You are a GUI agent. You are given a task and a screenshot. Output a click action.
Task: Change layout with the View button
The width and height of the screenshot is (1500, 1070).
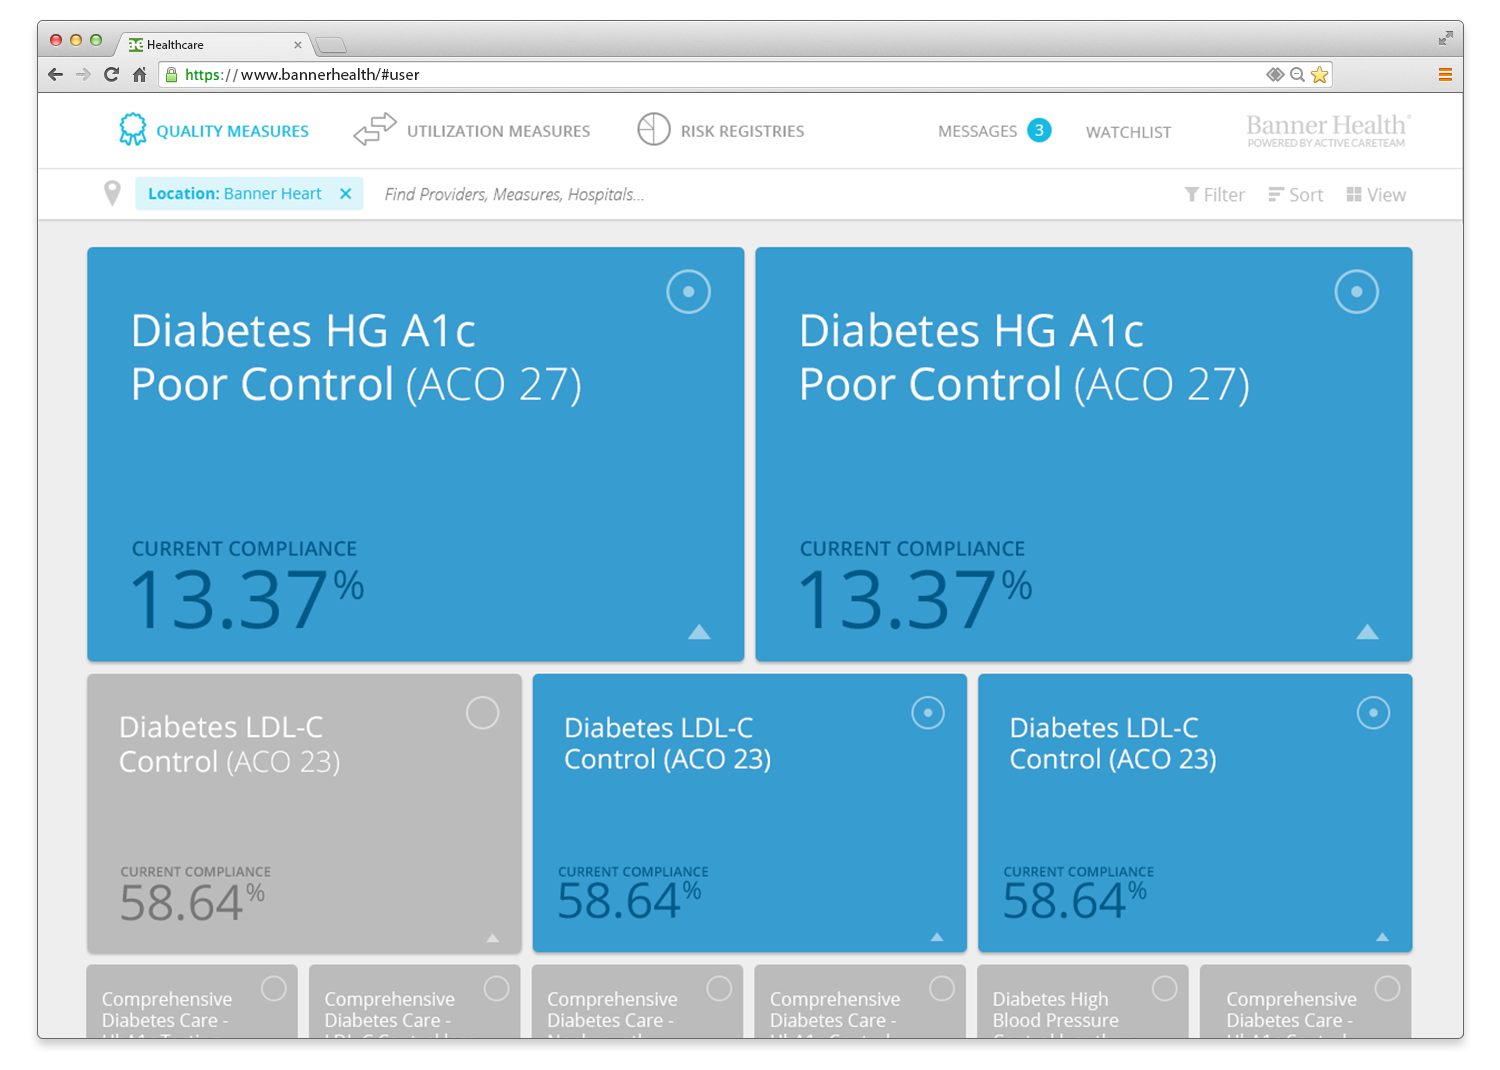(x=1376, y=195)
